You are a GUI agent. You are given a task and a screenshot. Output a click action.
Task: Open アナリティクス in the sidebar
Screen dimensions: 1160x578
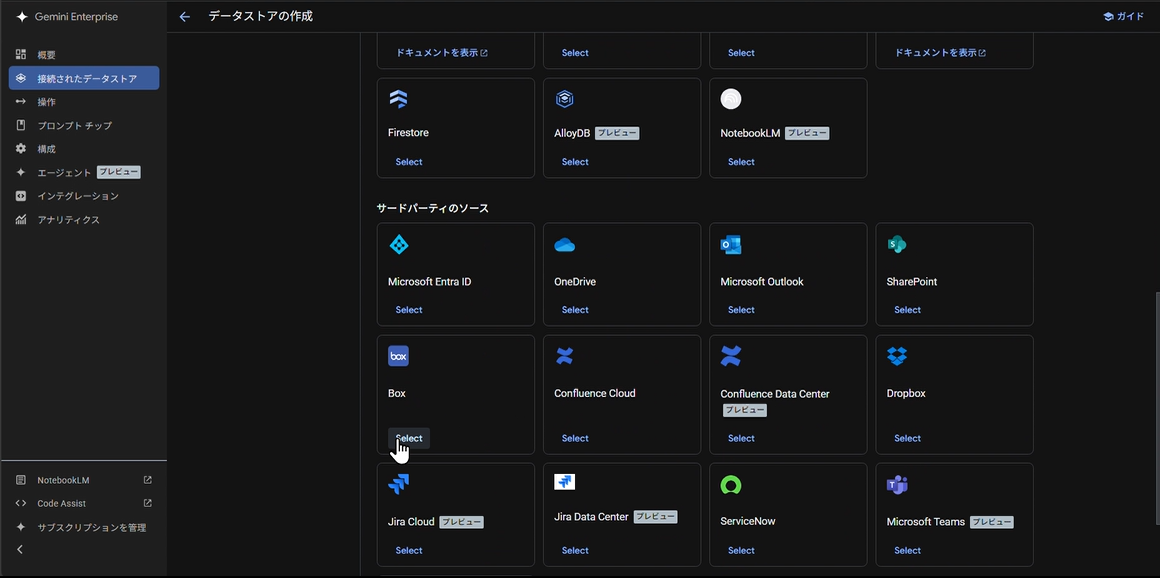[68, 220]
